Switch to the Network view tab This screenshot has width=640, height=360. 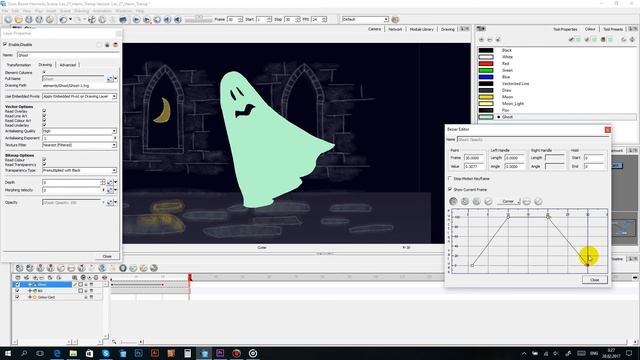coord(395,29)
